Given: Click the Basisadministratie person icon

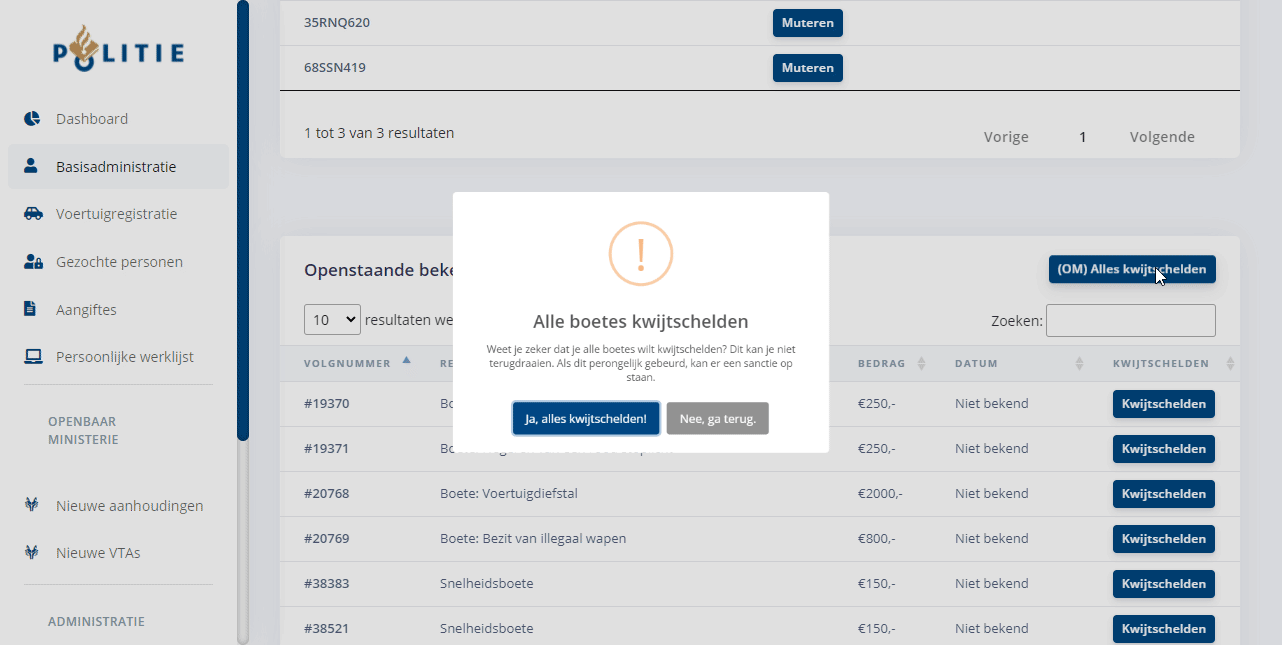Looking at the screenshot, I should pos(32,166).
